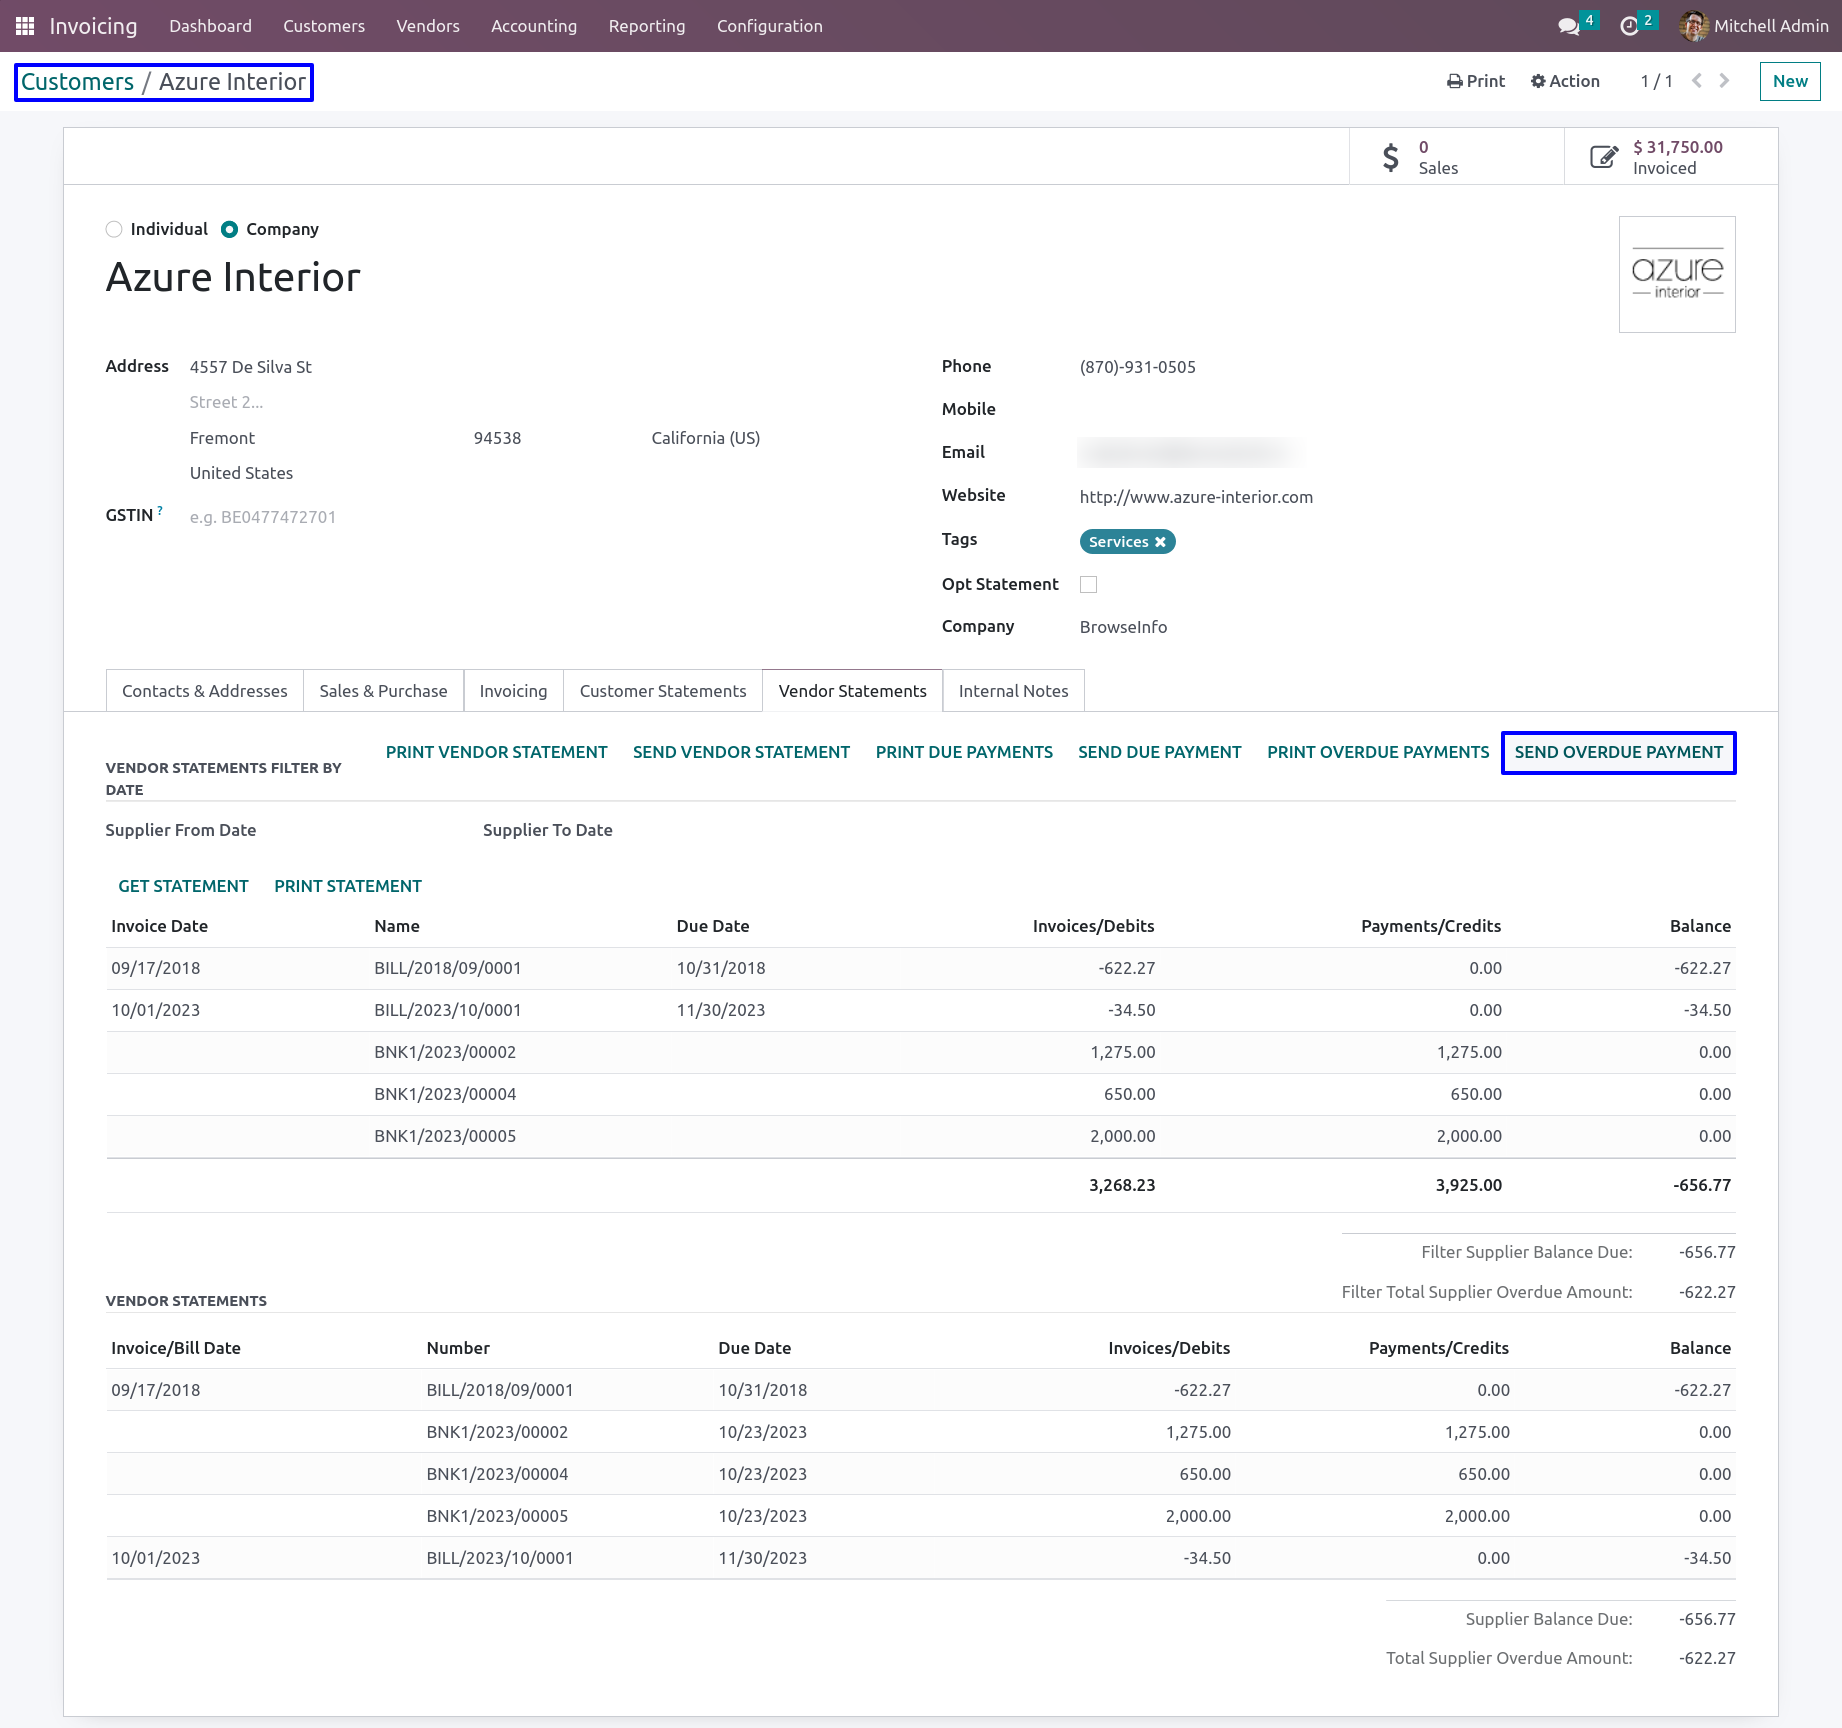
Task: Open the Dashboard menu
Action: pyautogui.click(x=210, y=26)
